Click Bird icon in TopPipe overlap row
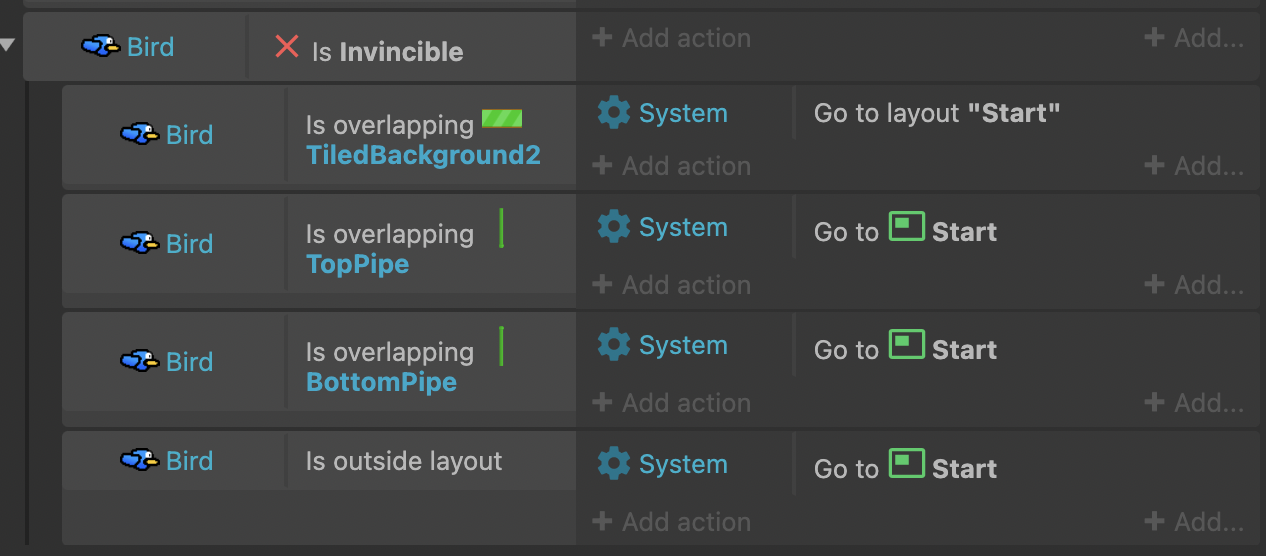This screenshot has width=1266, height=556. pyautogui.click(x=140, y=243)
